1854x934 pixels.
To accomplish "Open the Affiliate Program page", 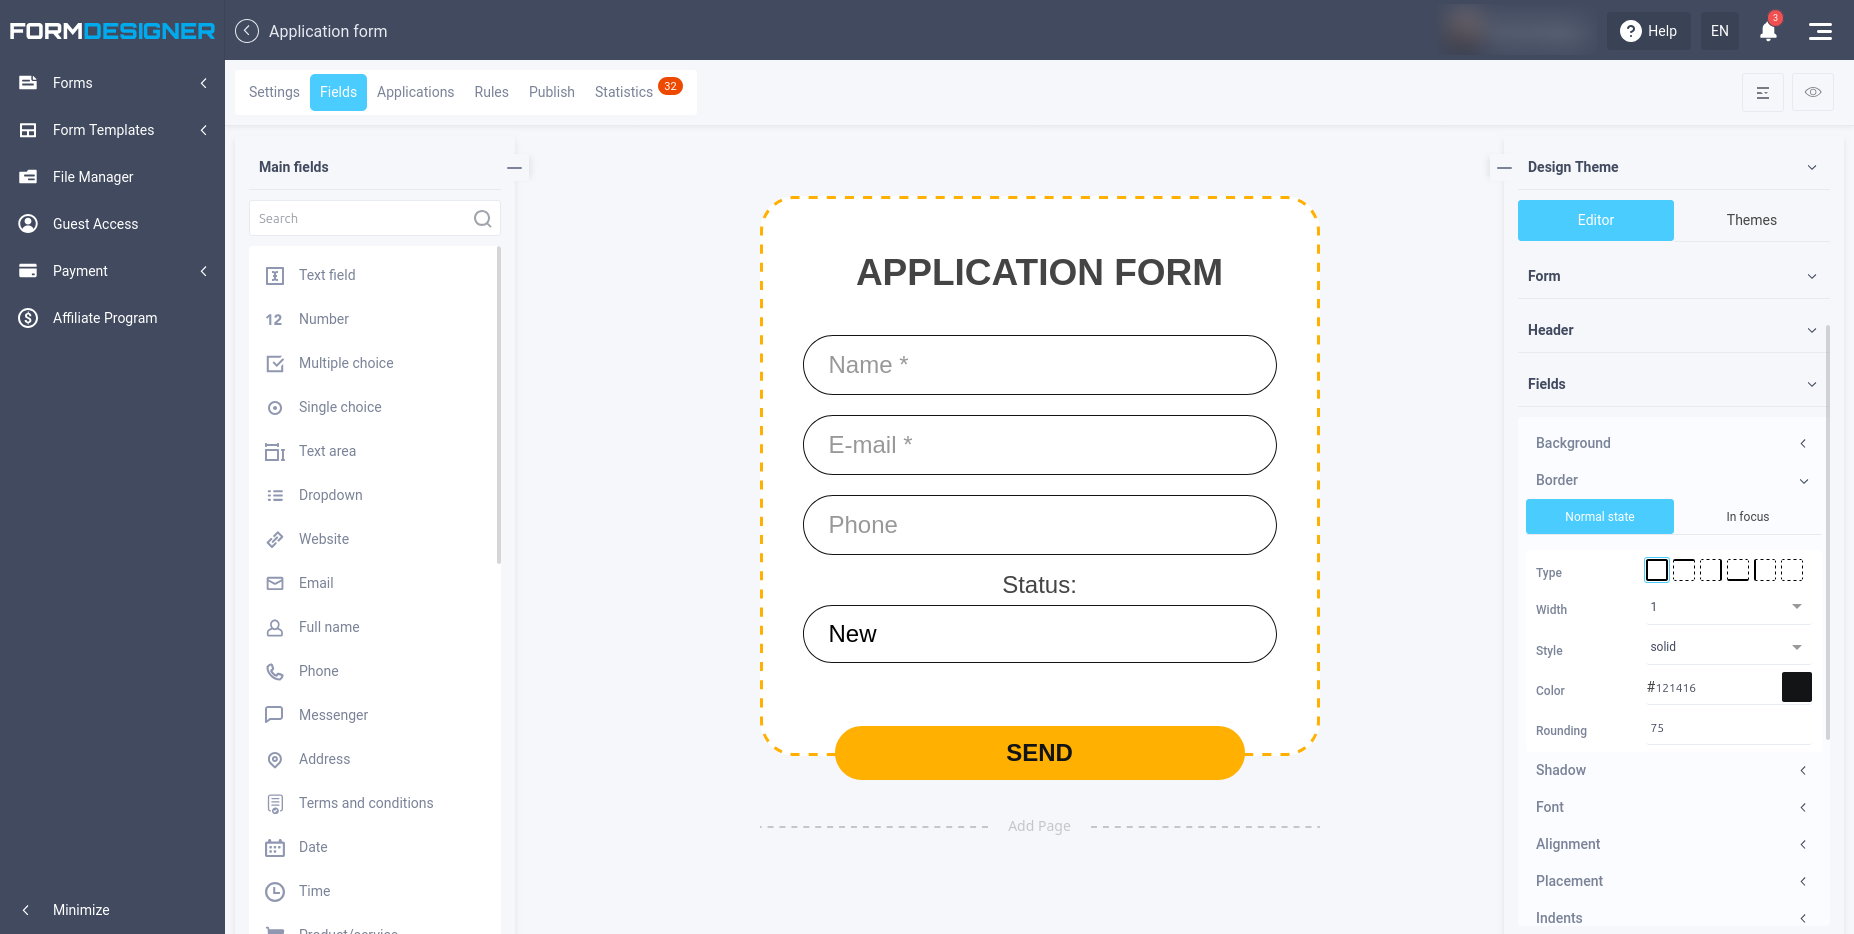I will (x=104, y=318).
